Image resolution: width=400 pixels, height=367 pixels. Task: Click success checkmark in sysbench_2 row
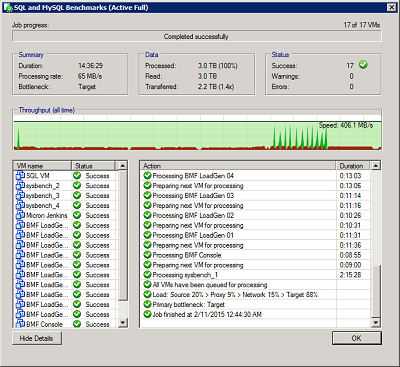coord(77,185)
